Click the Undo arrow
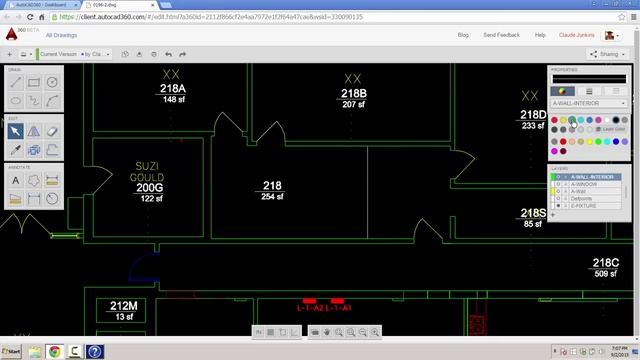The height and width of the screenshot is (360, 640). pos(169,54)
